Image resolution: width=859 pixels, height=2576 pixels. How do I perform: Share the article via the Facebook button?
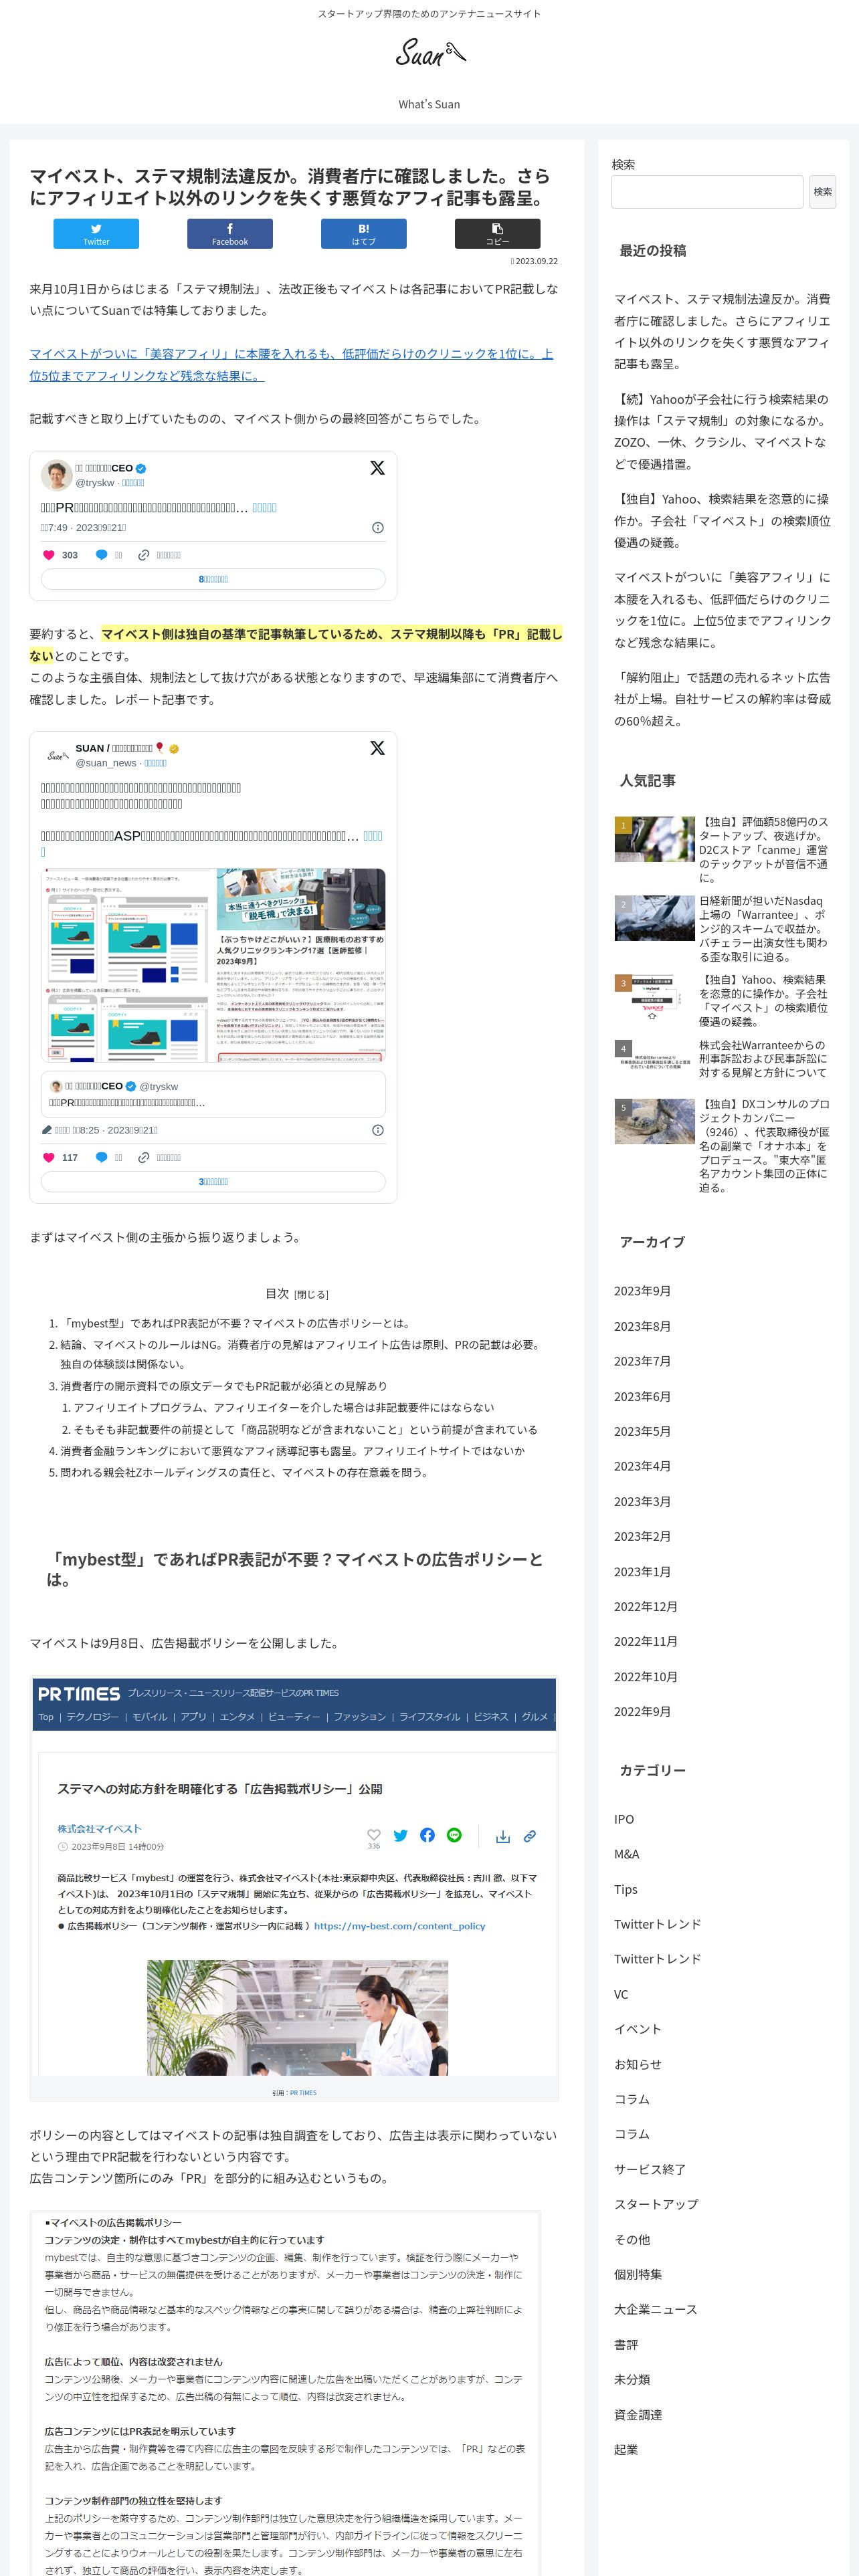tap(230, 233)
